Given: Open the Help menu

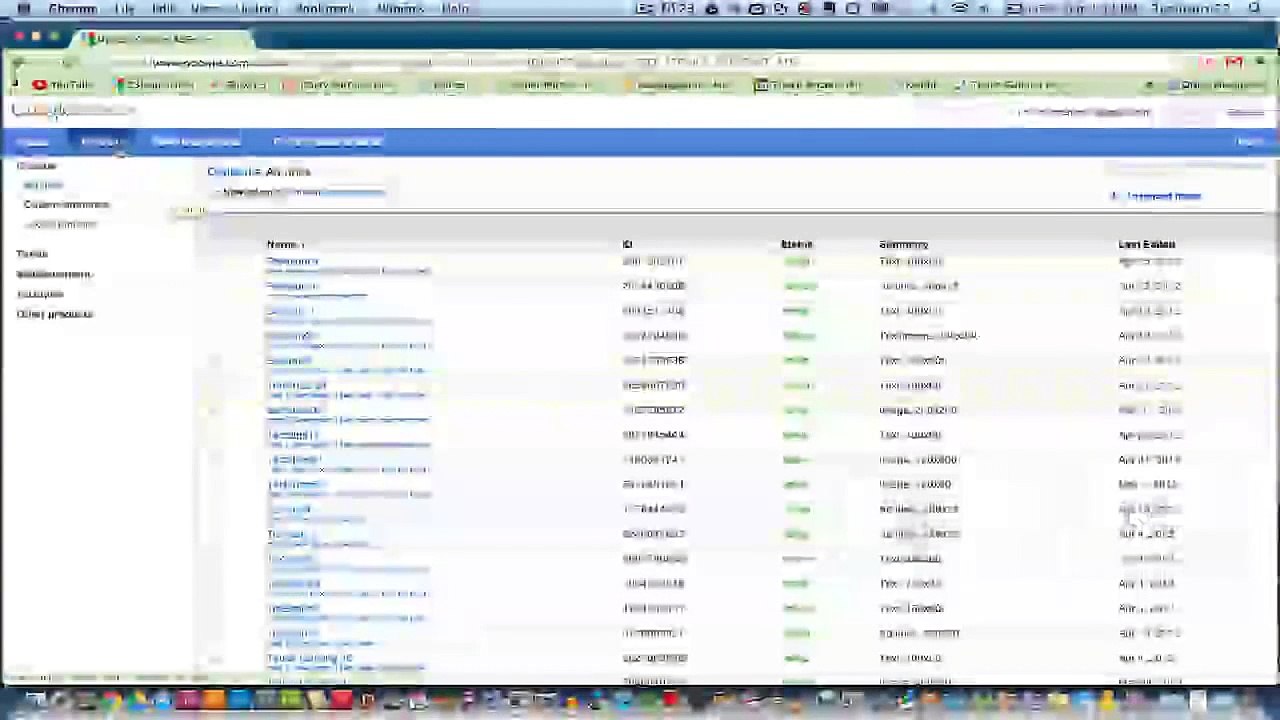Looking at the screenshot, I should pyautogui.click(x=455, y=8).
